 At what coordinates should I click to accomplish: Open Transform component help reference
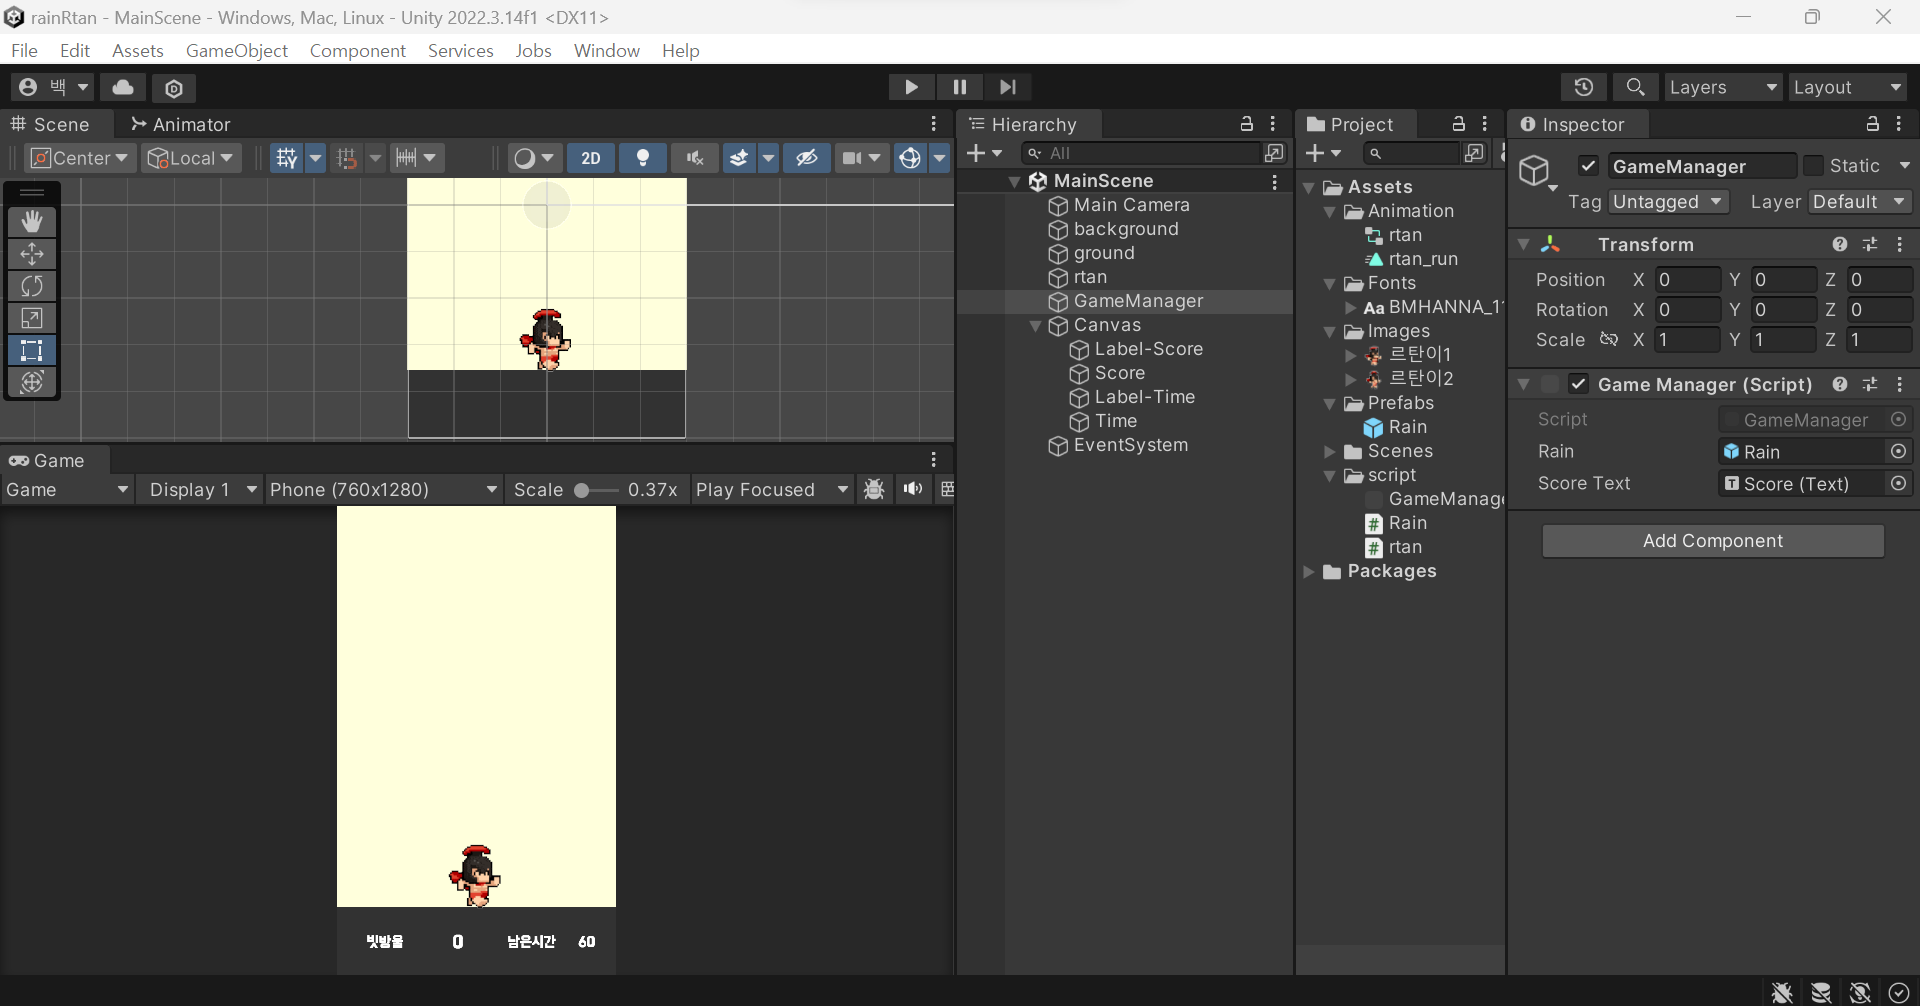[x=1840, y=245]
